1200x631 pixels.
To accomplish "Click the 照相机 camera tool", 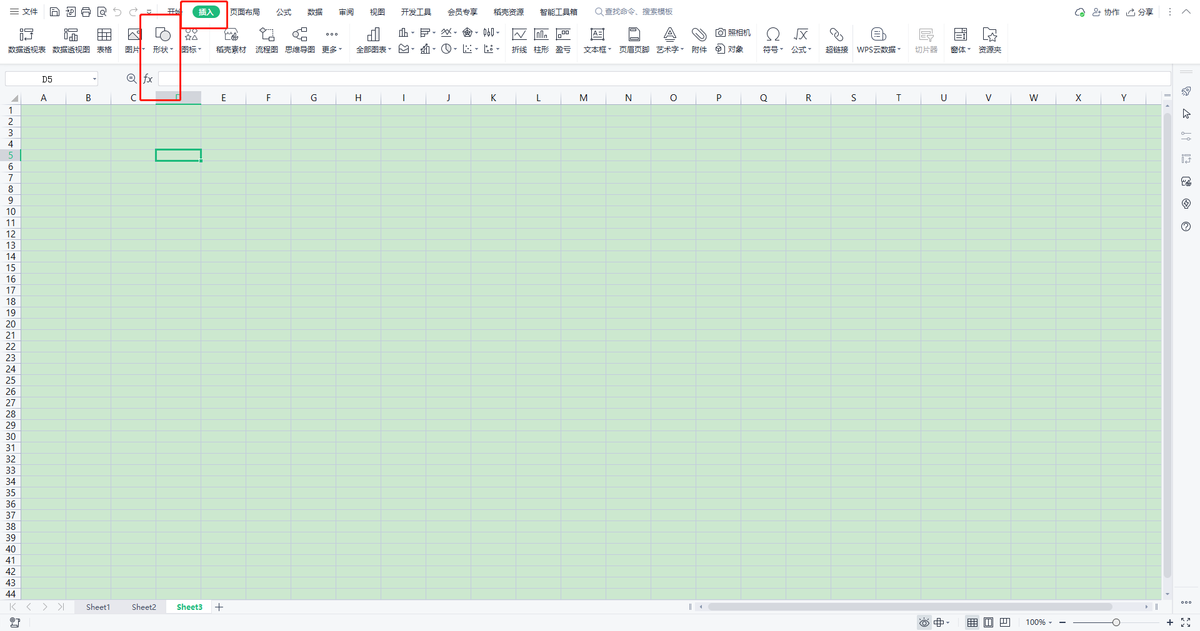I will click(733, 33).
